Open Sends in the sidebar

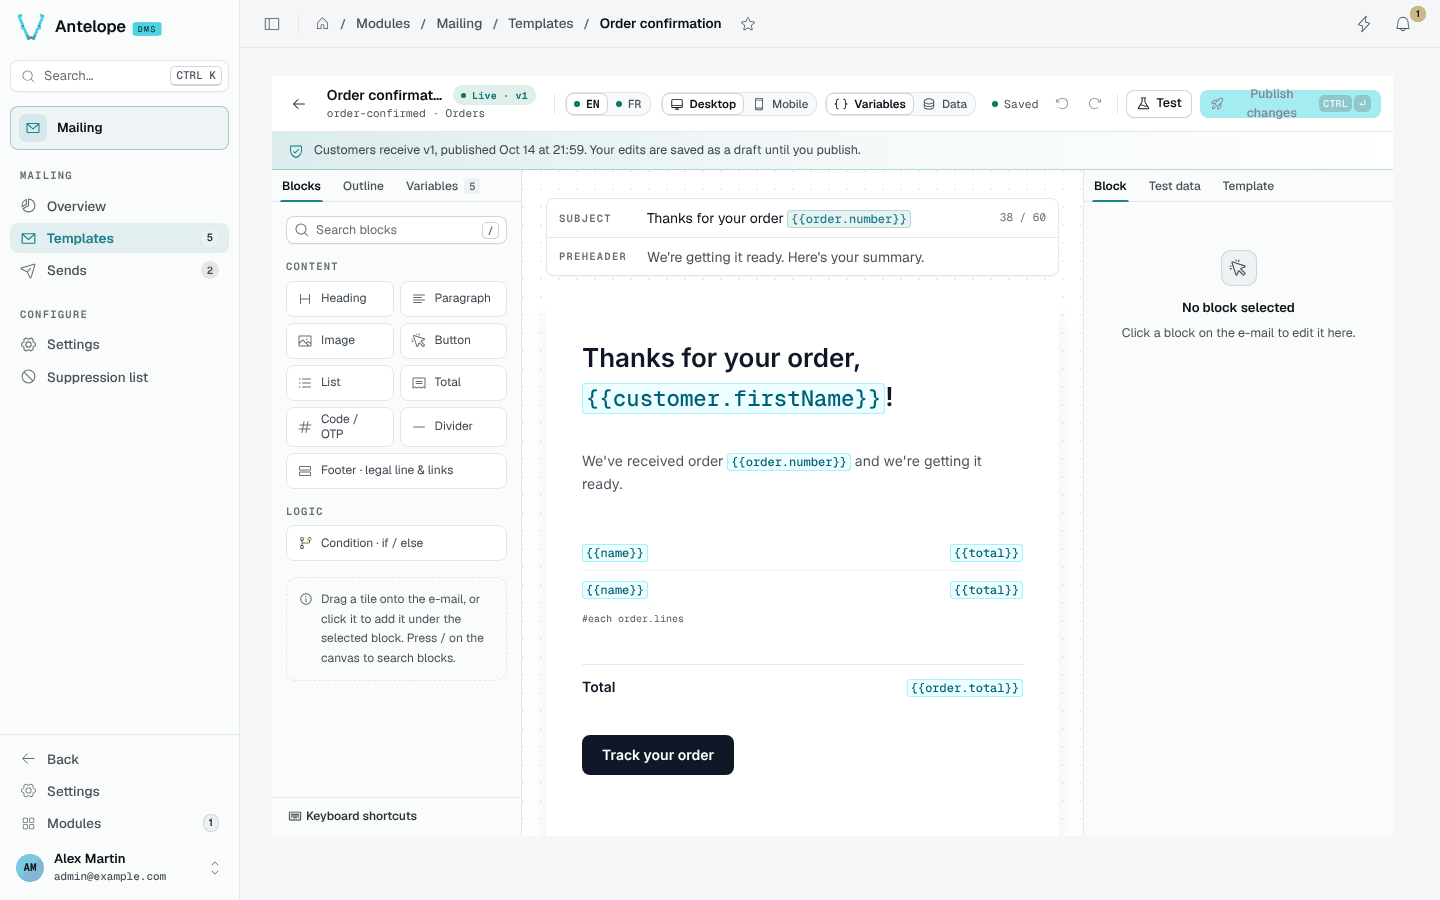tap(119, 270)
